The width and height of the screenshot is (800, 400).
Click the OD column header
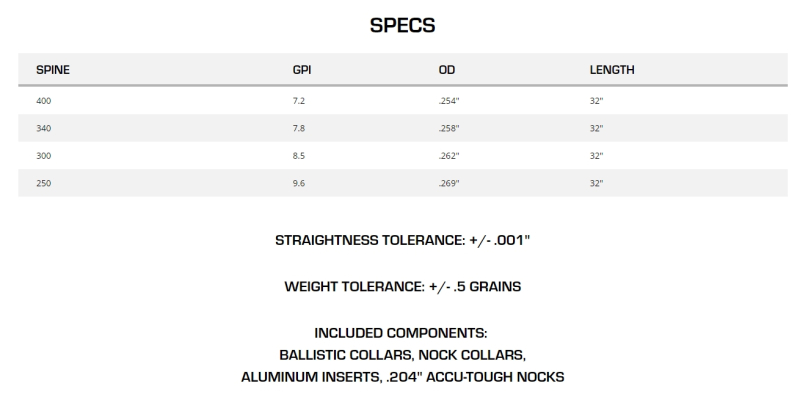point(447,70)
